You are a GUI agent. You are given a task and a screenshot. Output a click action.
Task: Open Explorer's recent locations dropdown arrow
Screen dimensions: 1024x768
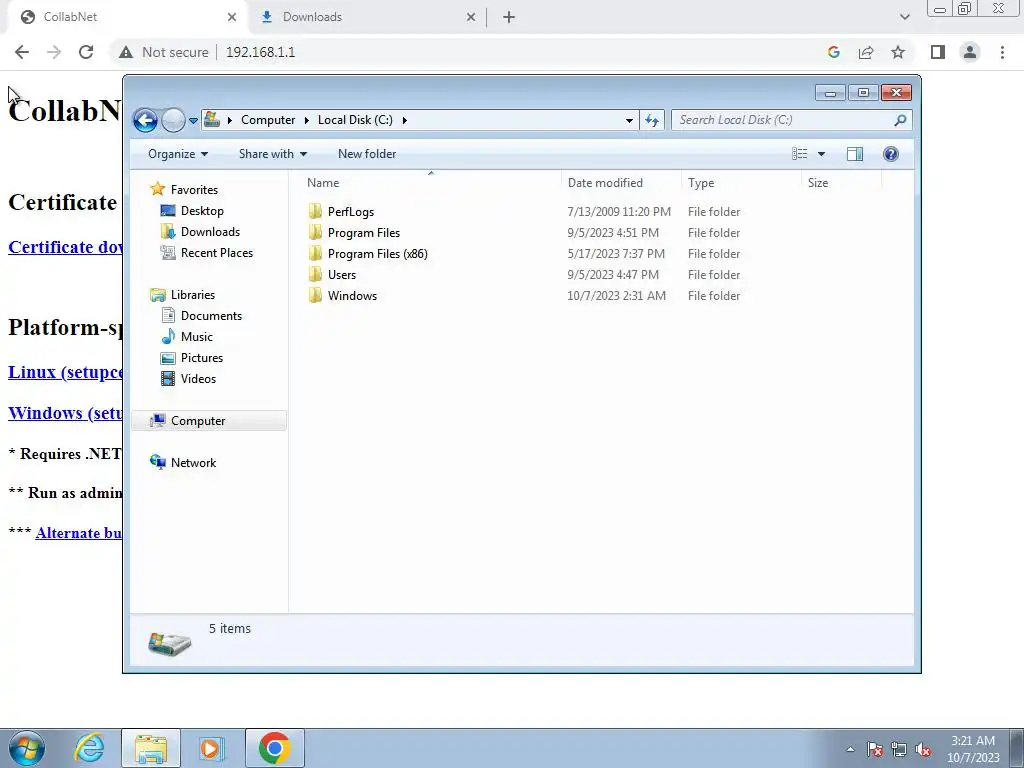(193, 121)
